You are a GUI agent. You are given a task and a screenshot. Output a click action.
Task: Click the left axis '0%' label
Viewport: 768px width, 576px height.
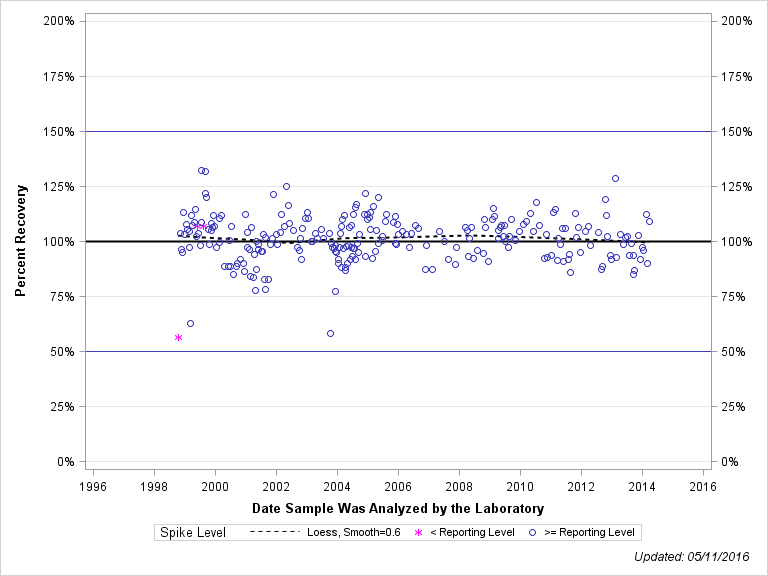click(66, 462)
